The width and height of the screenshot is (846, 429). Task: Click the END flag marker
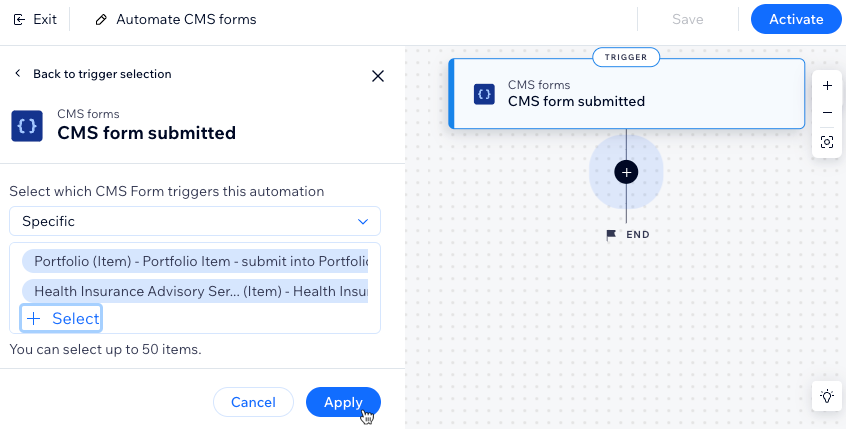pos(611,235)
